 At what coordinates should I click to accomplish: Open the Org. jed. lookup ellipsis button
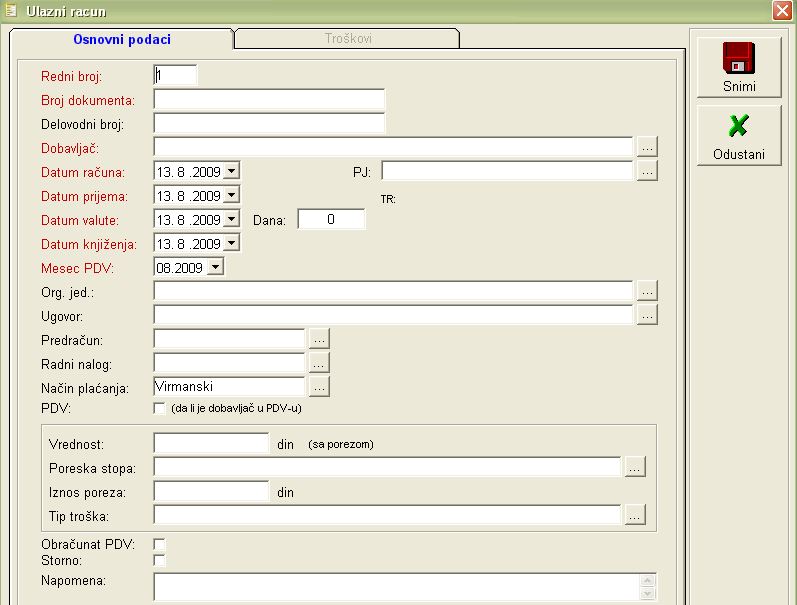click(647, 291)
